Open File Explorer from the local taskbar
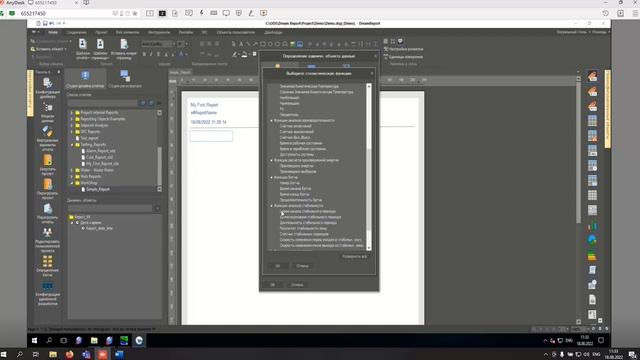The height and width of the screenshot is (360, 640). [53, 354]
